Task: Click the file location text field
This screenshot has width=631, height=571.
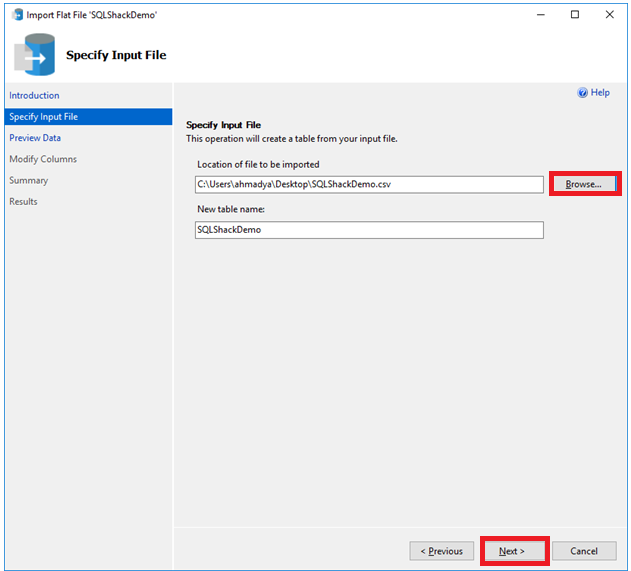Action: (x=369, y=184)
